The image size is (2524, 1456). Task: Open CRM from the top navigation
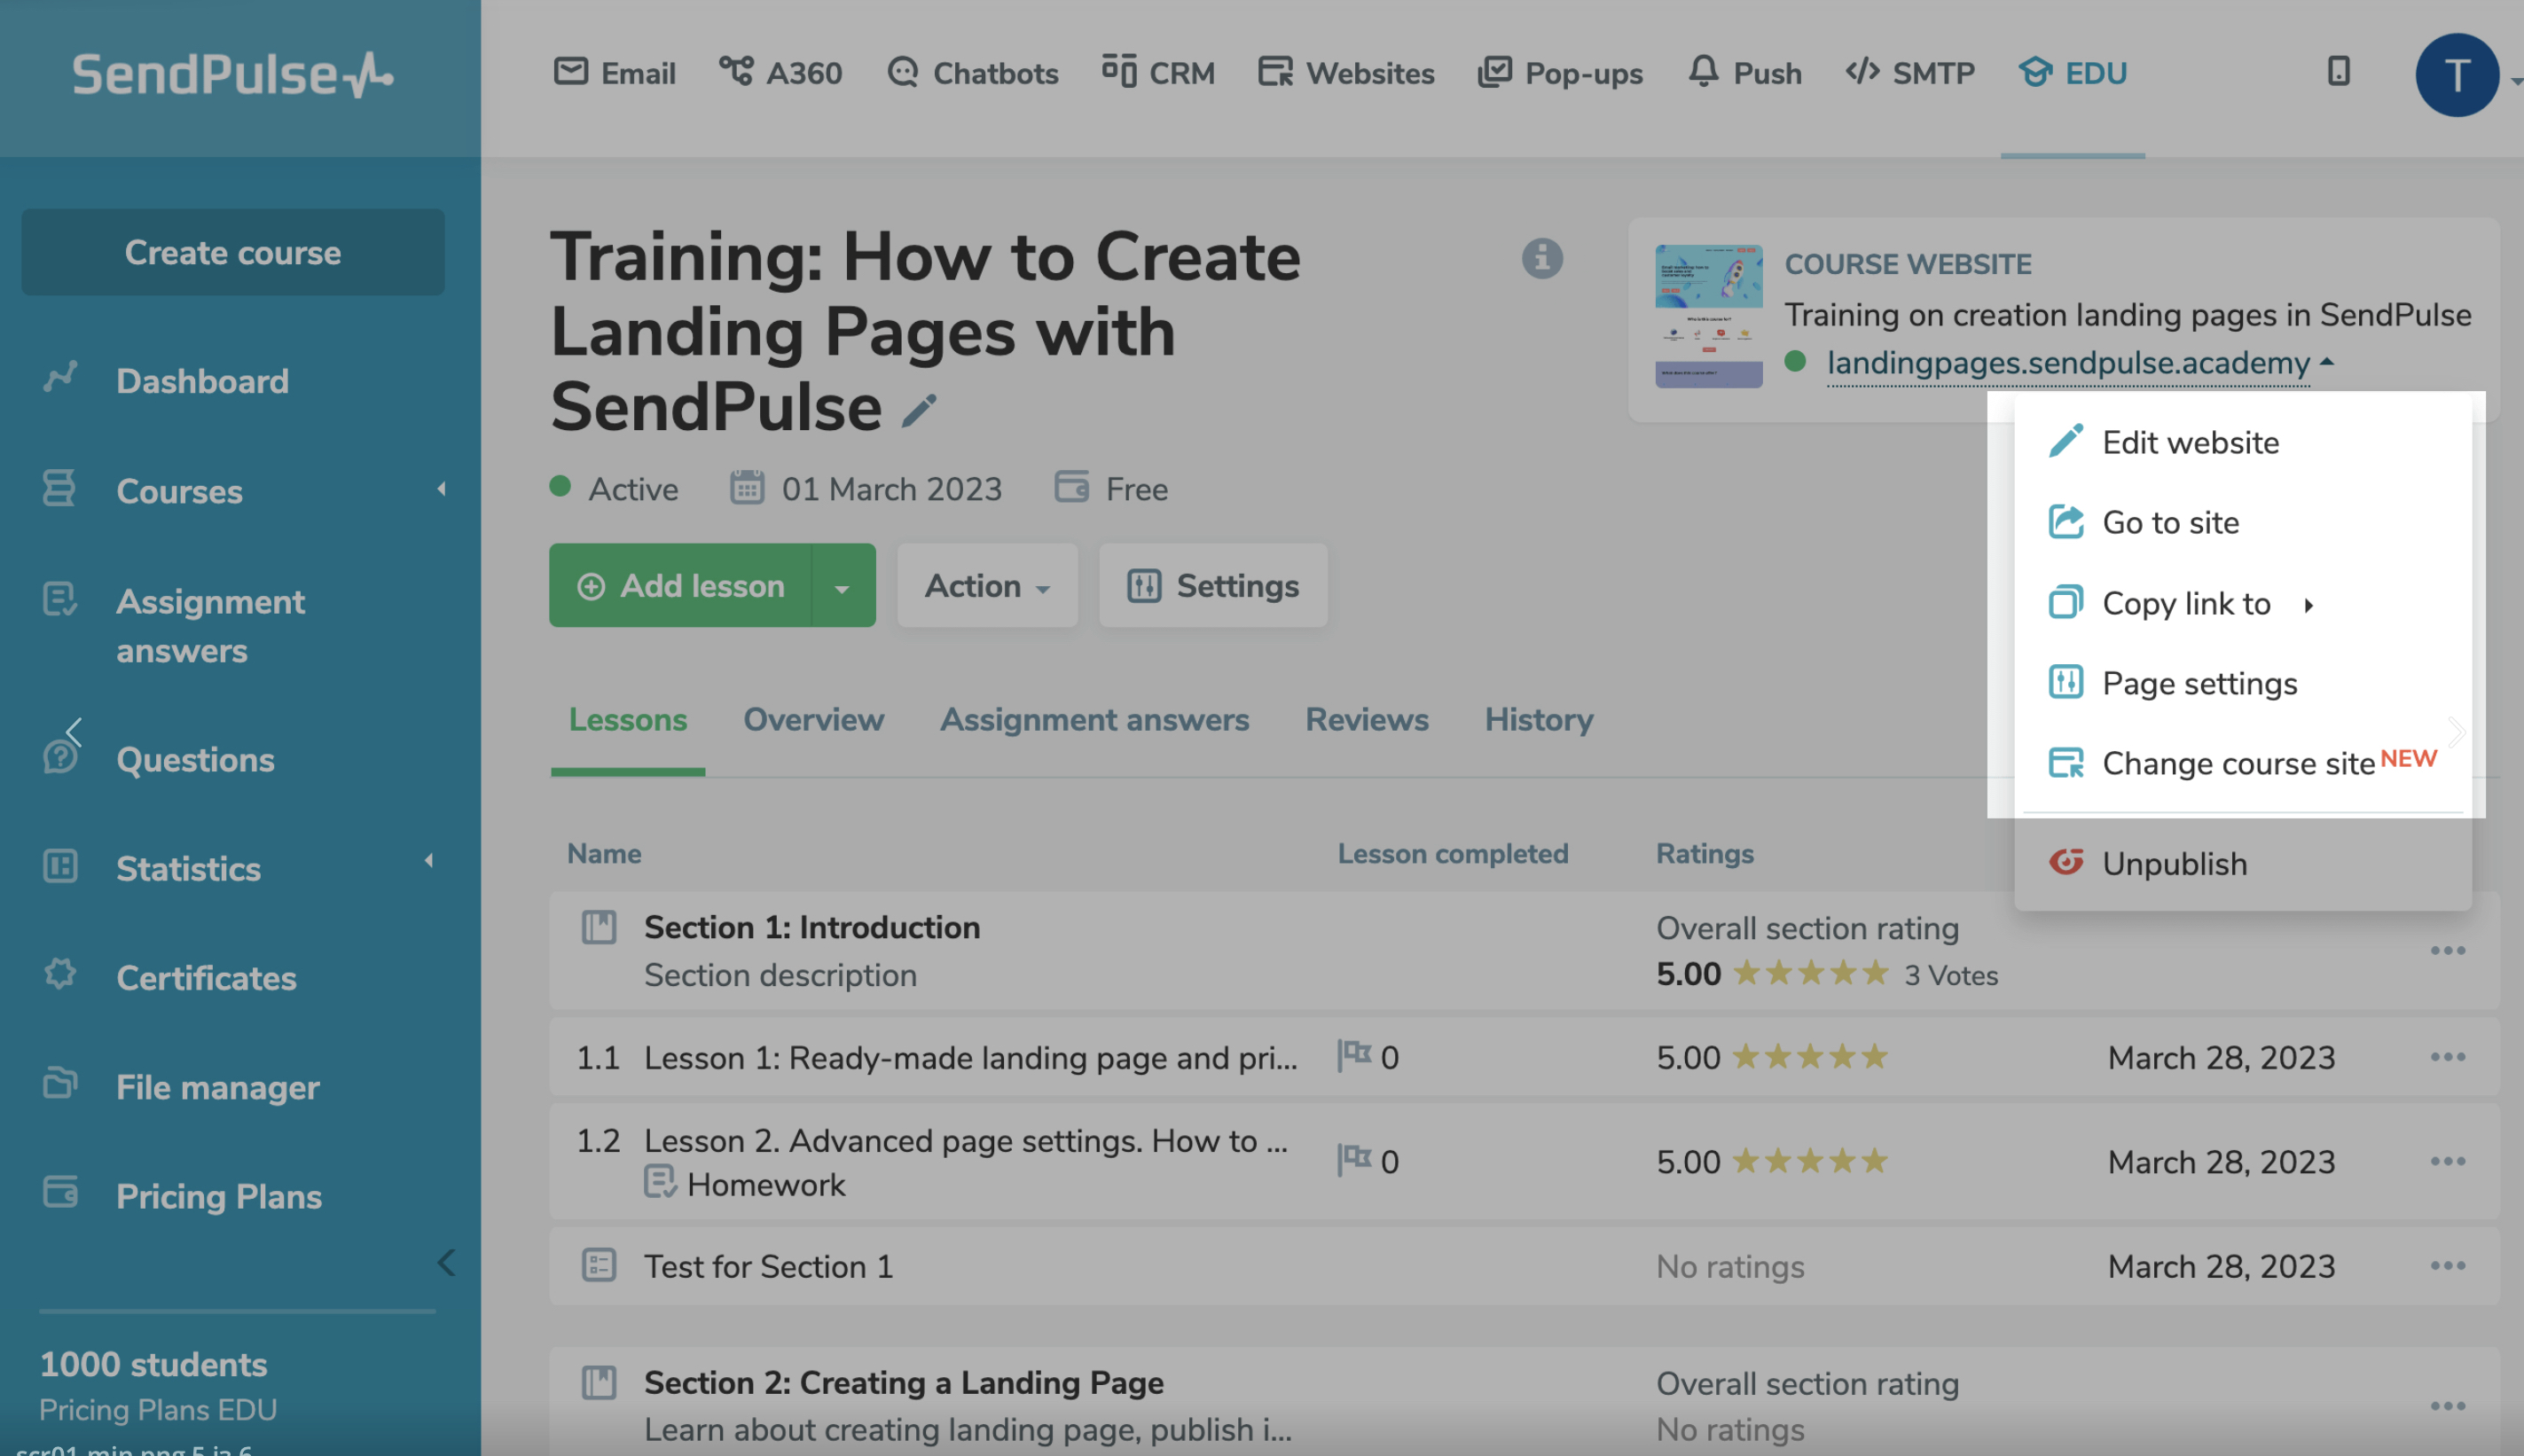point(1158,73)
